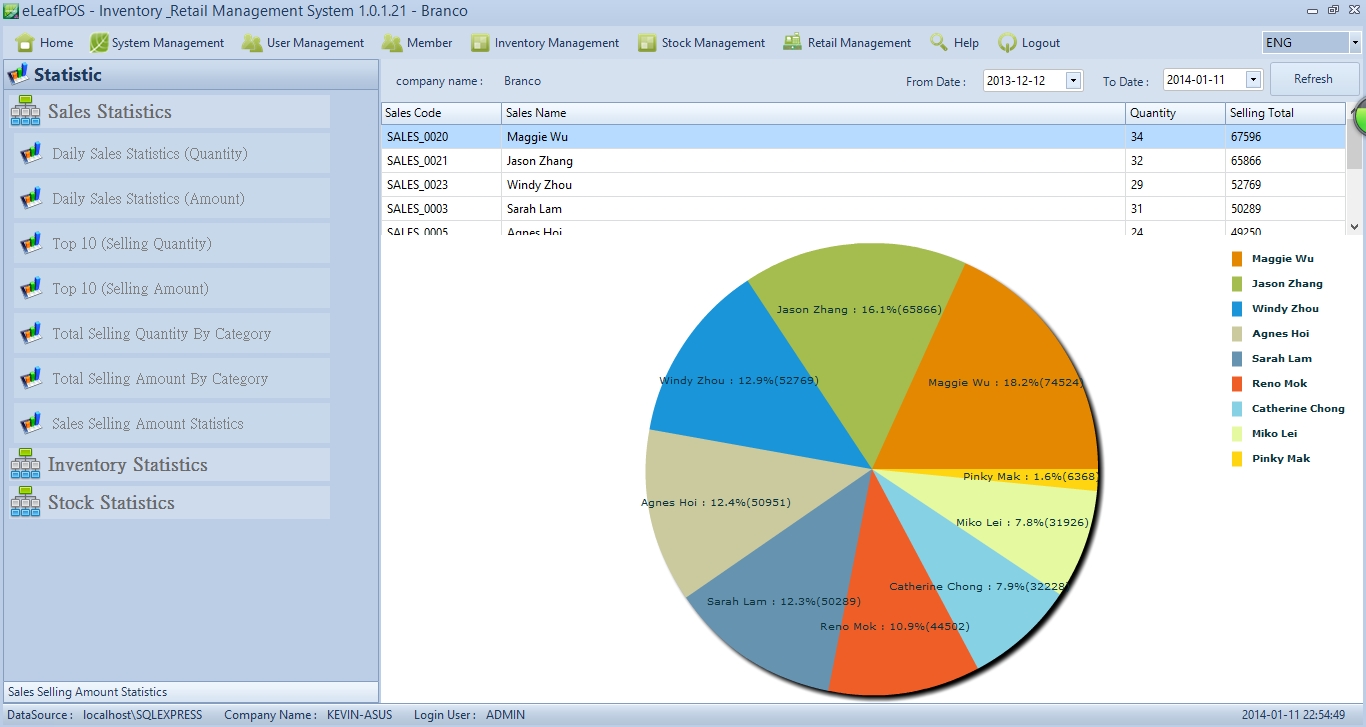Expand the Stock Statistics section
Image resolution: width=1366 pixels, height=727 pixels.
click(x=111, y=503)
